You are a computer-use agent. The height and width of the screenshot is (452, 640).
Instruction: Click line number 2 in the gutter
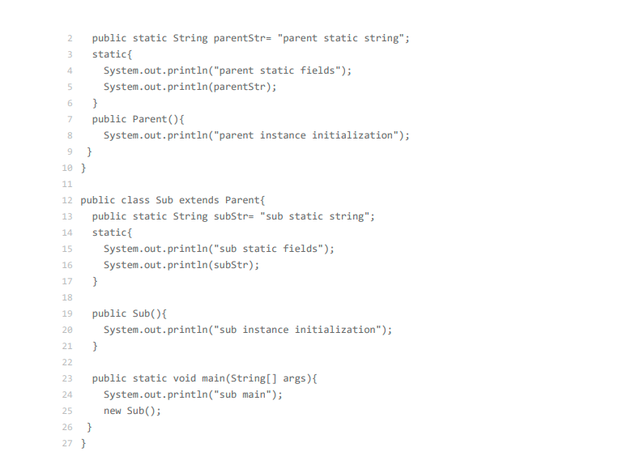tap(70, 38)
